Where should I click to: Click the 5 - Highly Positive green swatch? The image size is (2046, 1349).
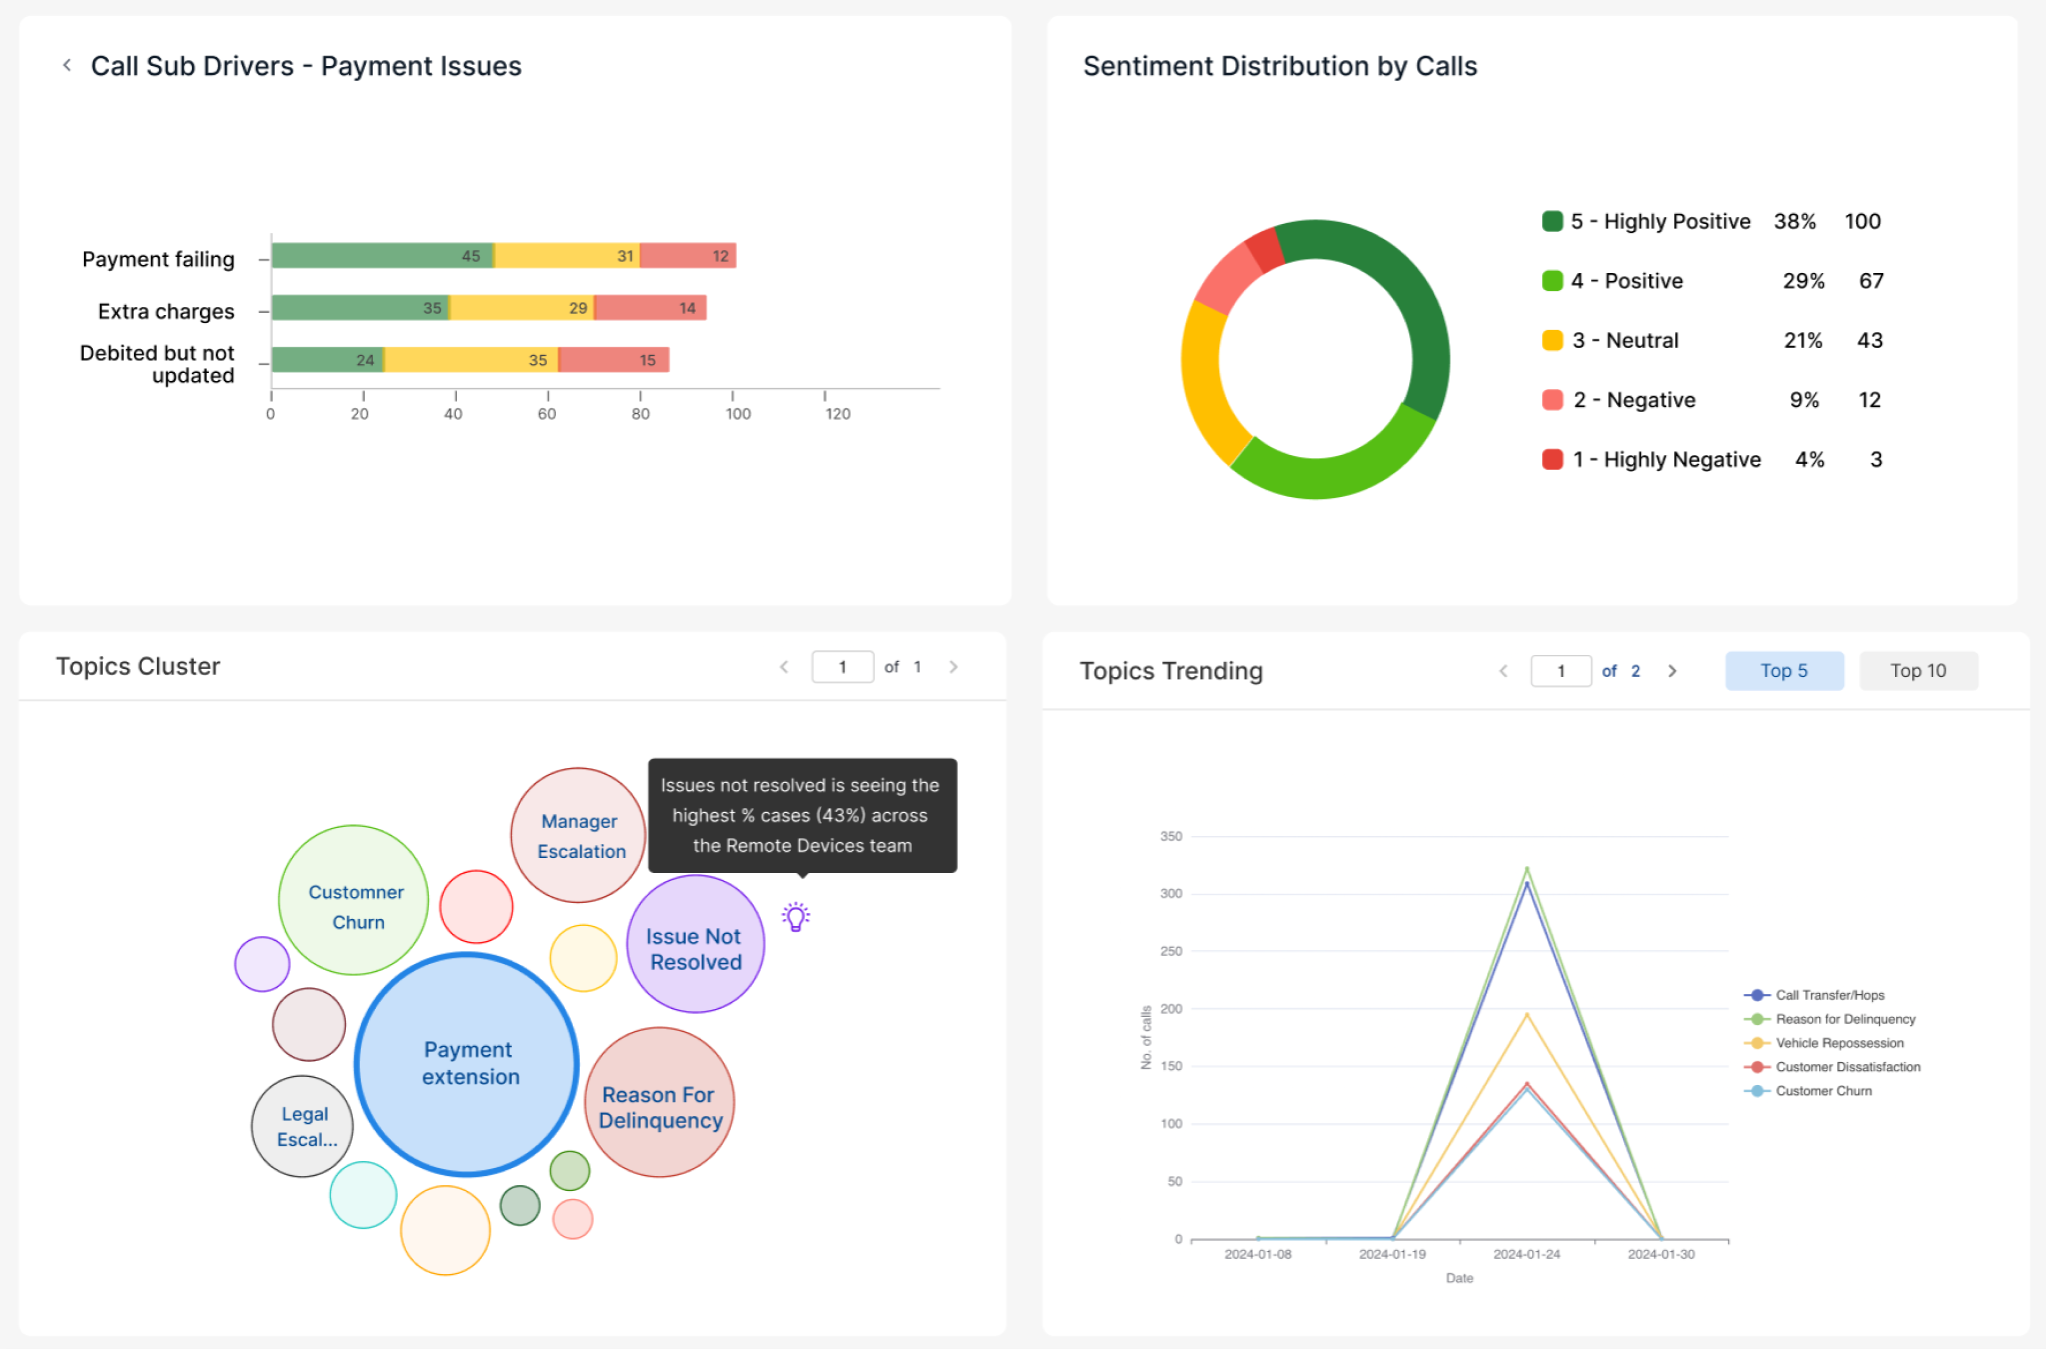click(x=1552, y=221)
